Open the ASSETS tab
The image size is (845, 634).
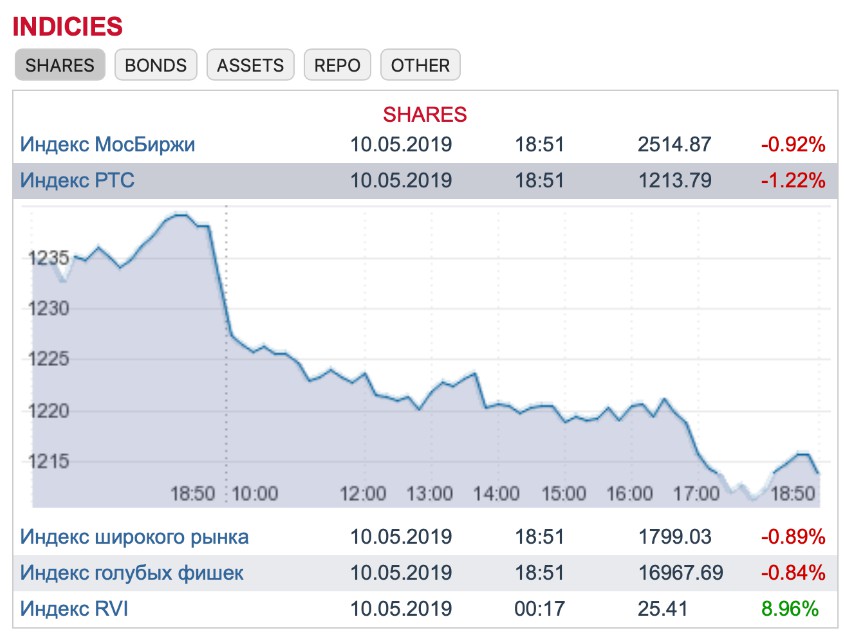pyautogui.click(x=250, y=65)
